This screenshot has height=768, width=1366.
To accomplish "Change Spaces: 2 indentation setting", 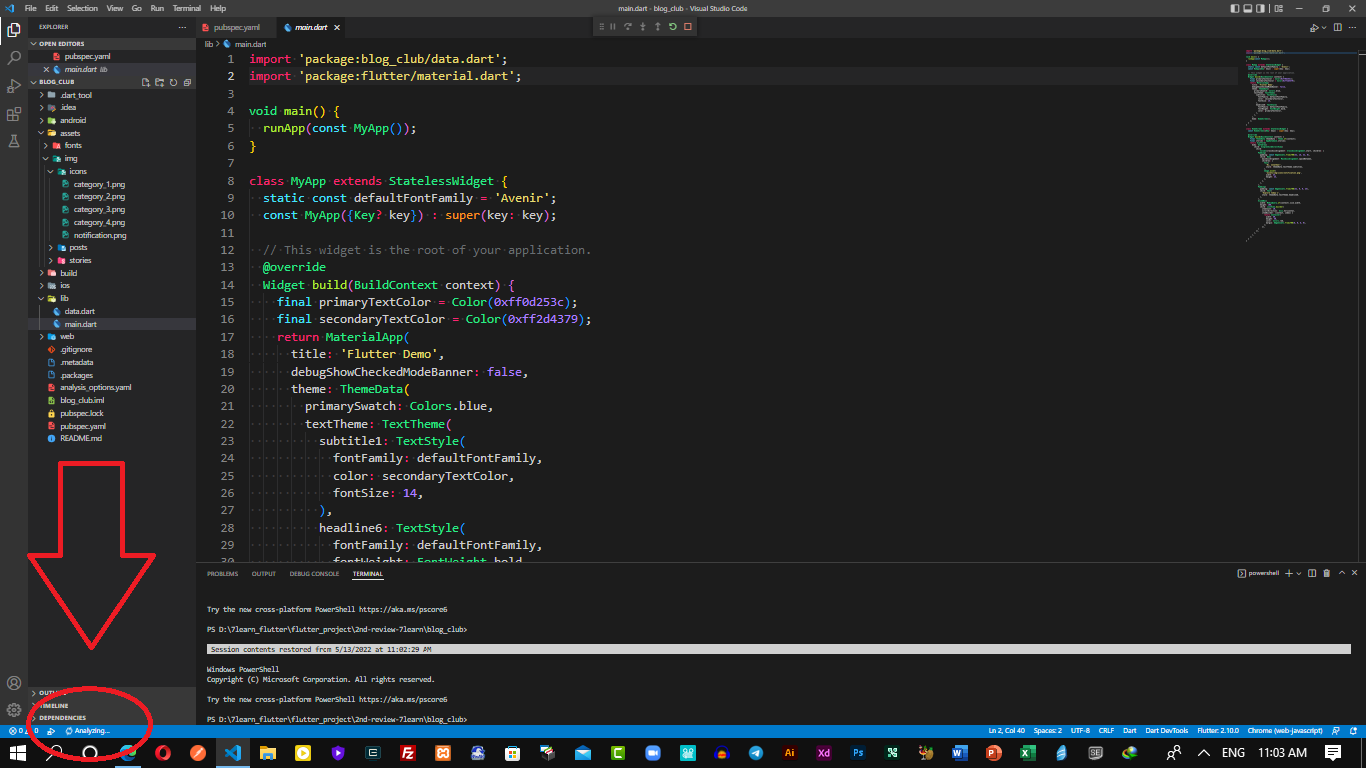I will click(1049, 731).
